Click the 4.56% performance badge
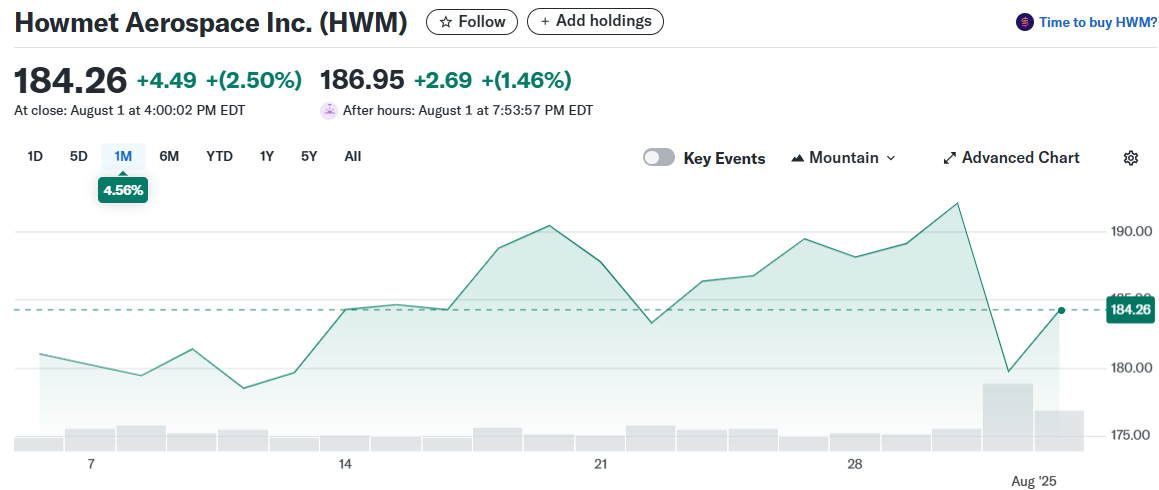The width and height of the screenshot is (1159, 490). click(123, 190)
